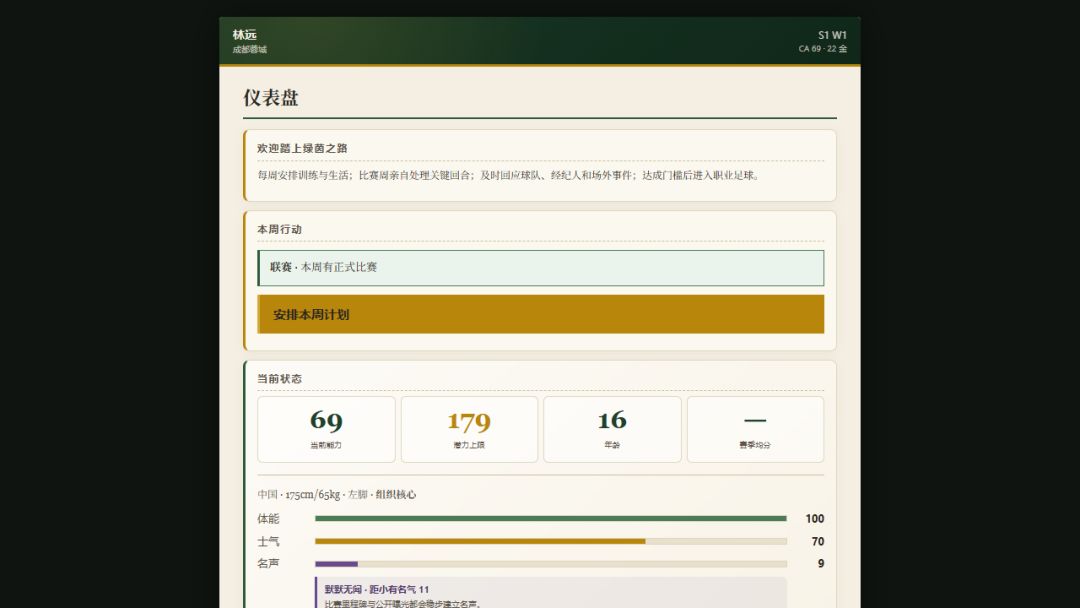
Task: Click the 仪表盘 page heading
Action: point(271,98)
